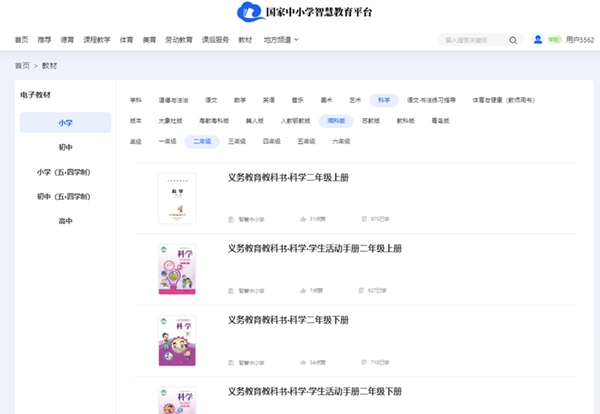600x414 pixels.
Task: Open title 义务教育教科书·科学·学生活动手册二年级下册
Action: (315, 391)
